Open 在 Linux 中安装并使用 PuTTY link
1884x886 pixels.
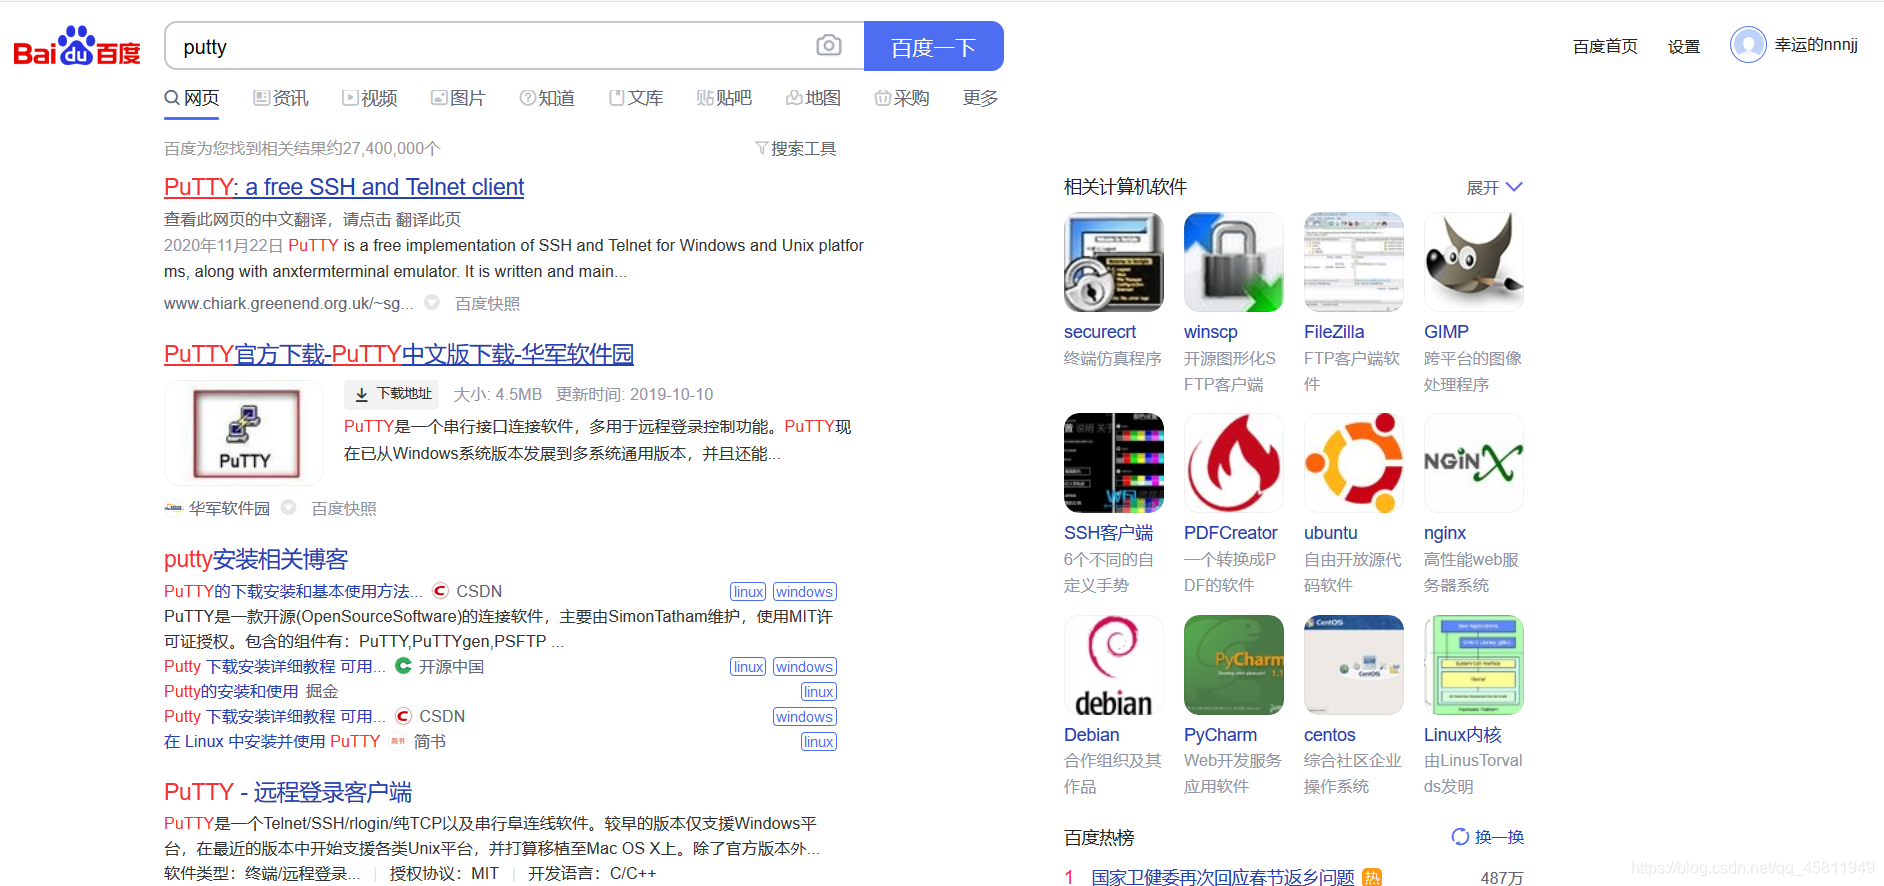coord(272,741)
